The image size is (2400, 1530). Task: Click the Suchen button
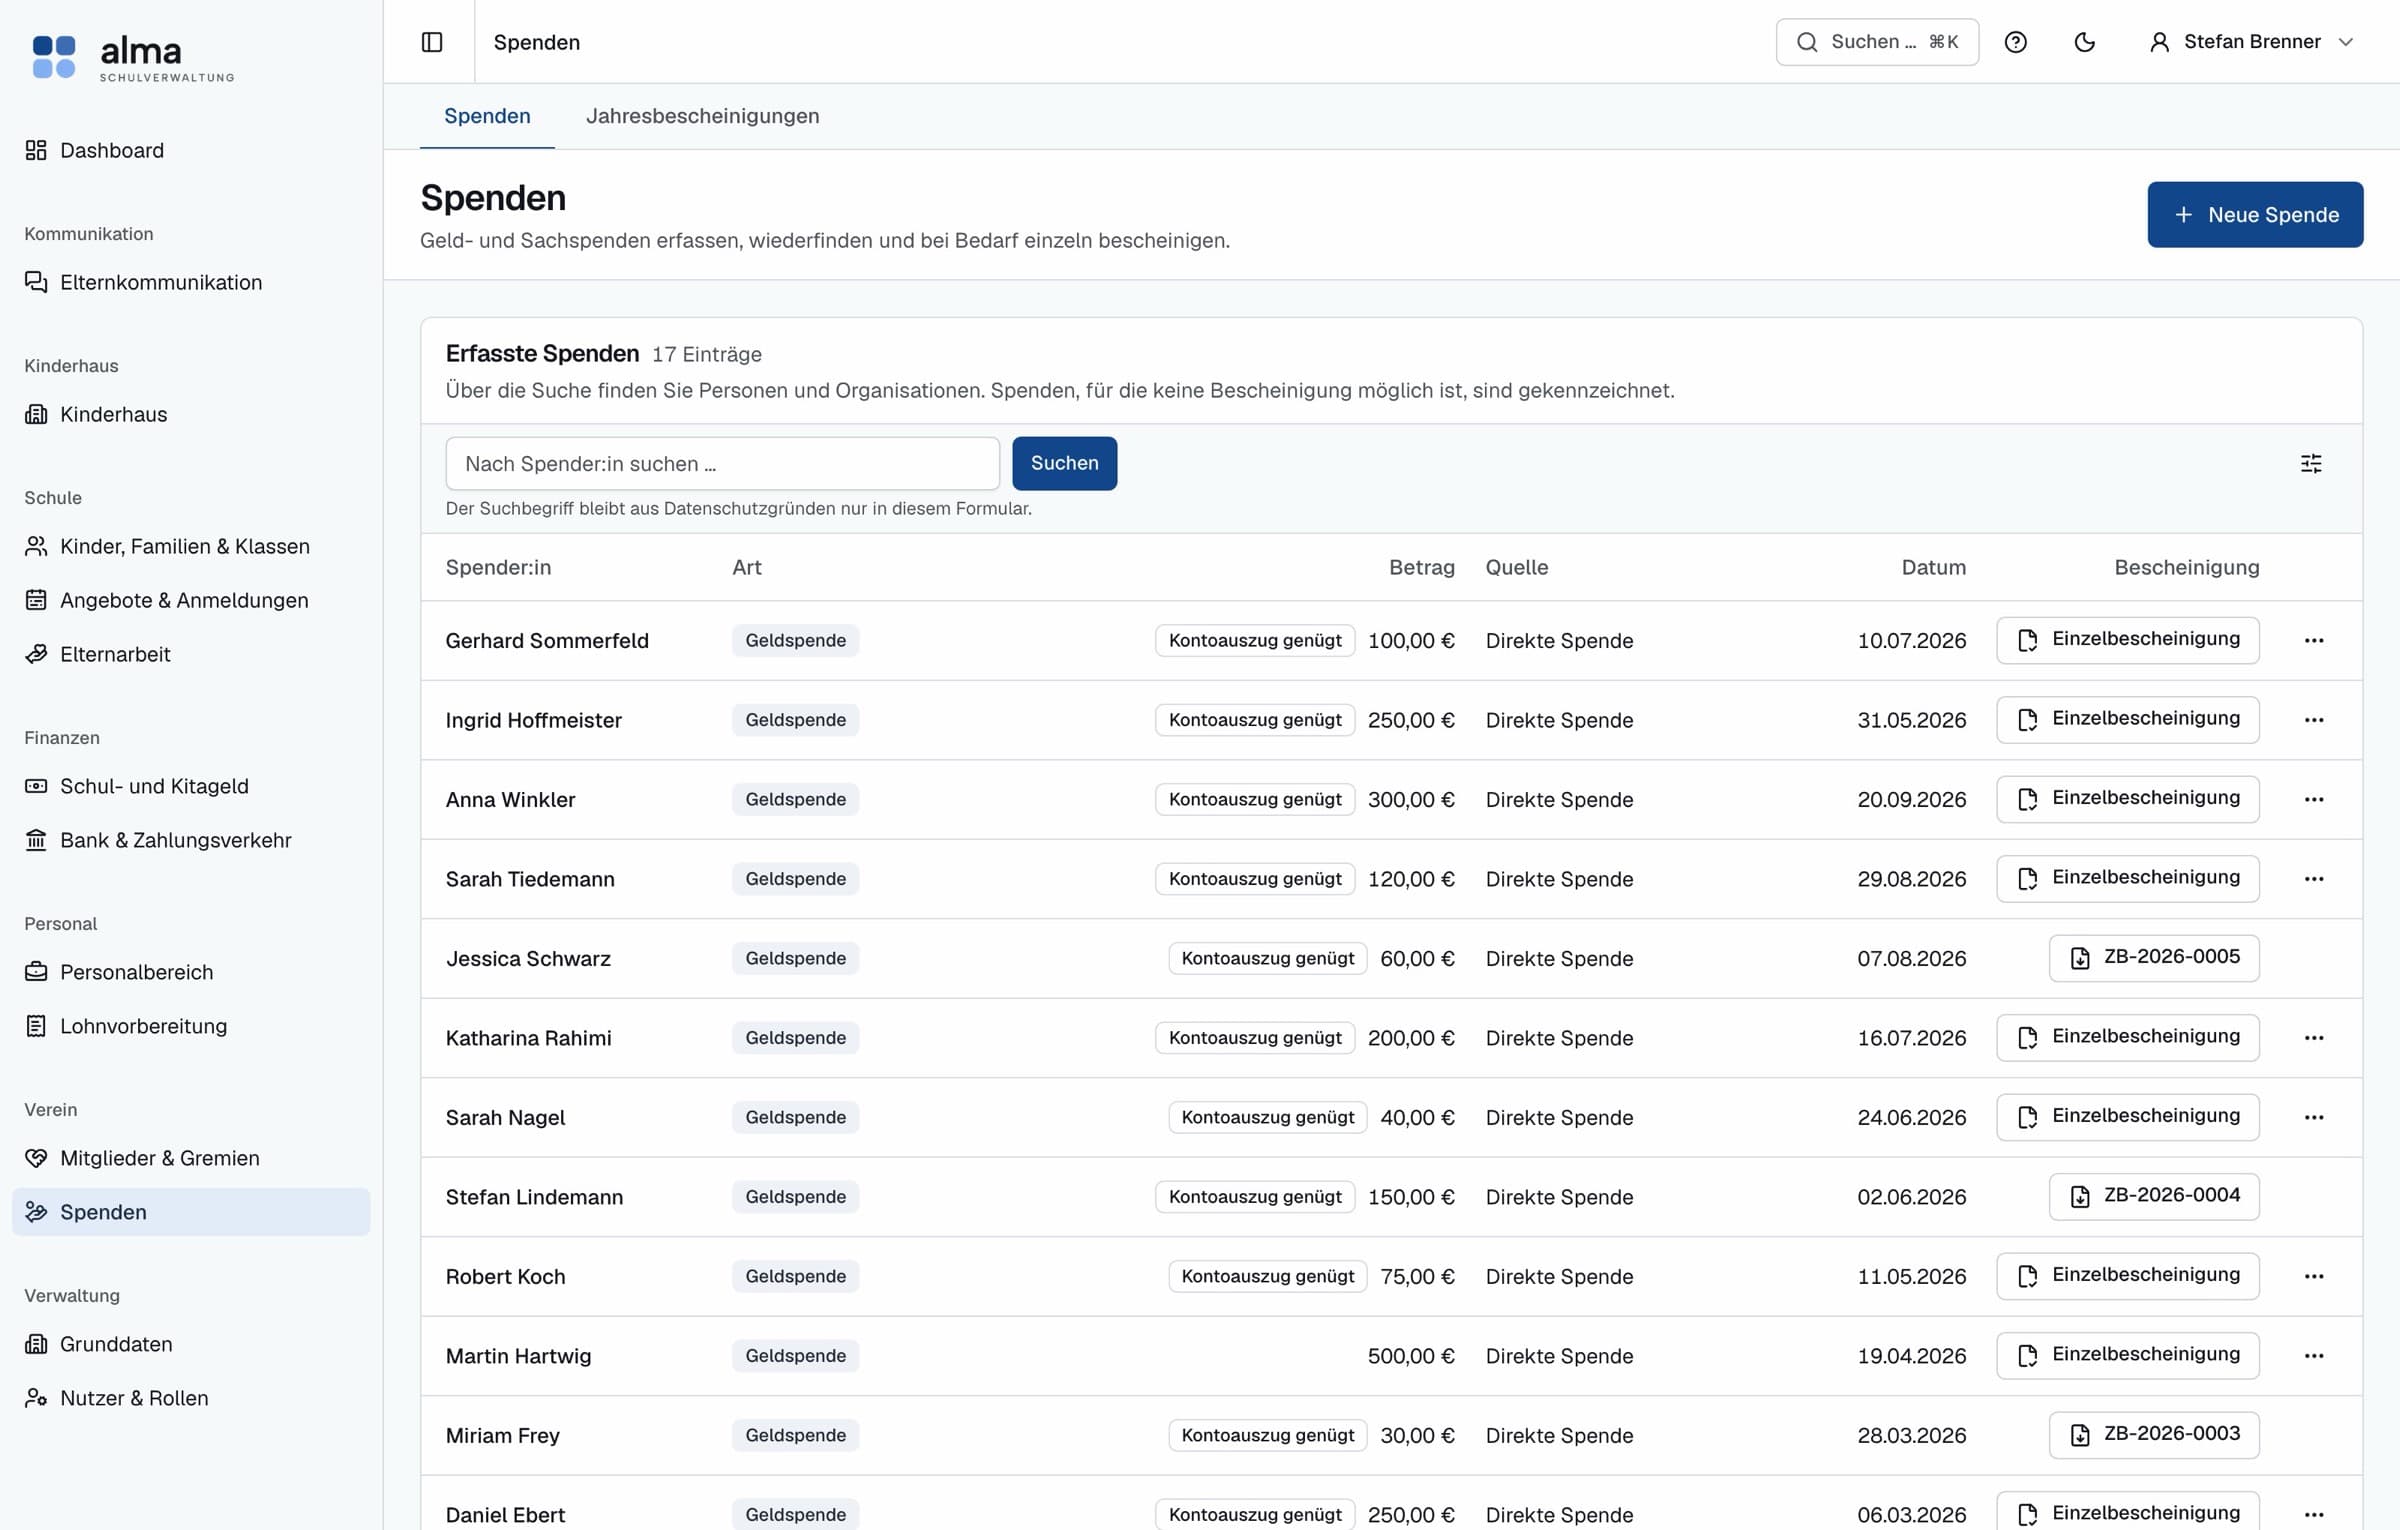click(x=1064, y=463)
